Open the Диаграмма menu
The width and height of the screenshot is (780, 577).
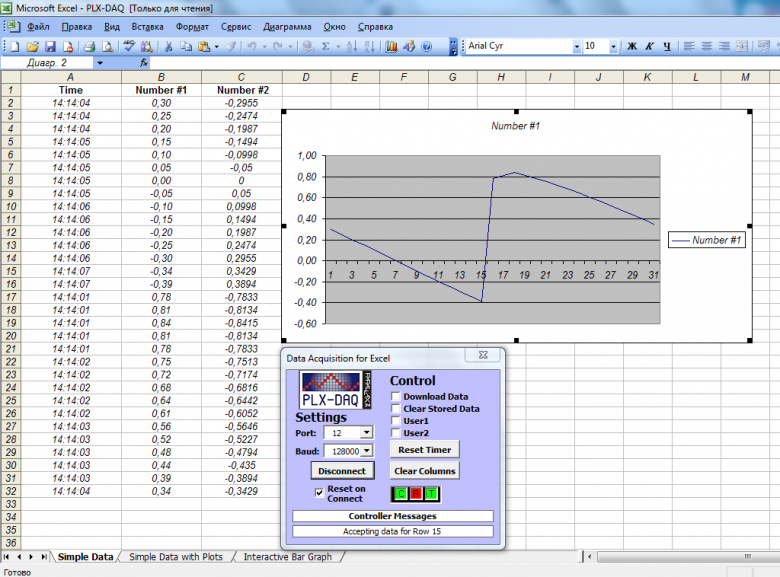[x=287, y=27]
